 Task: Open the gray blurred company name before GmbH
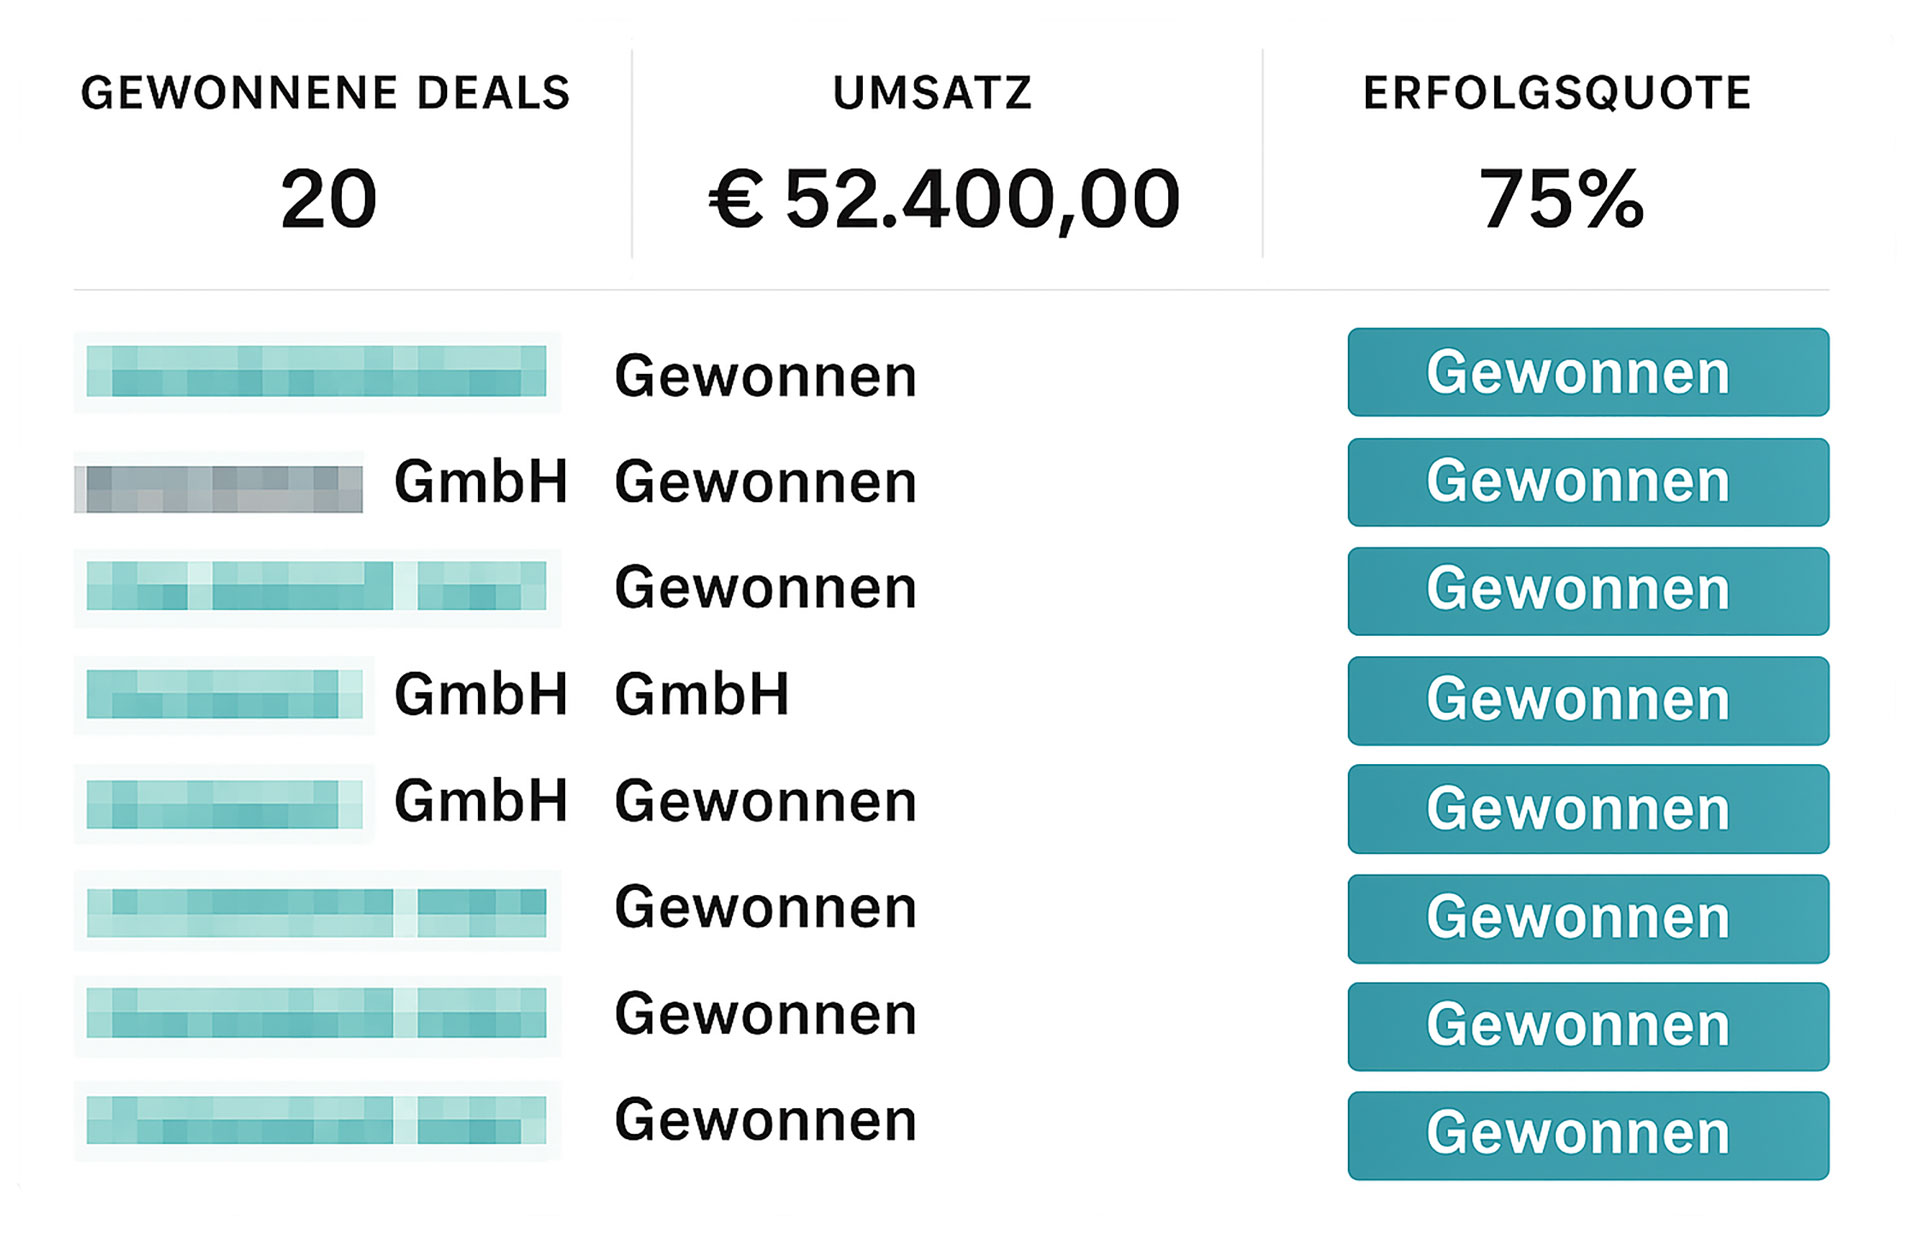(x=219, y=489)
